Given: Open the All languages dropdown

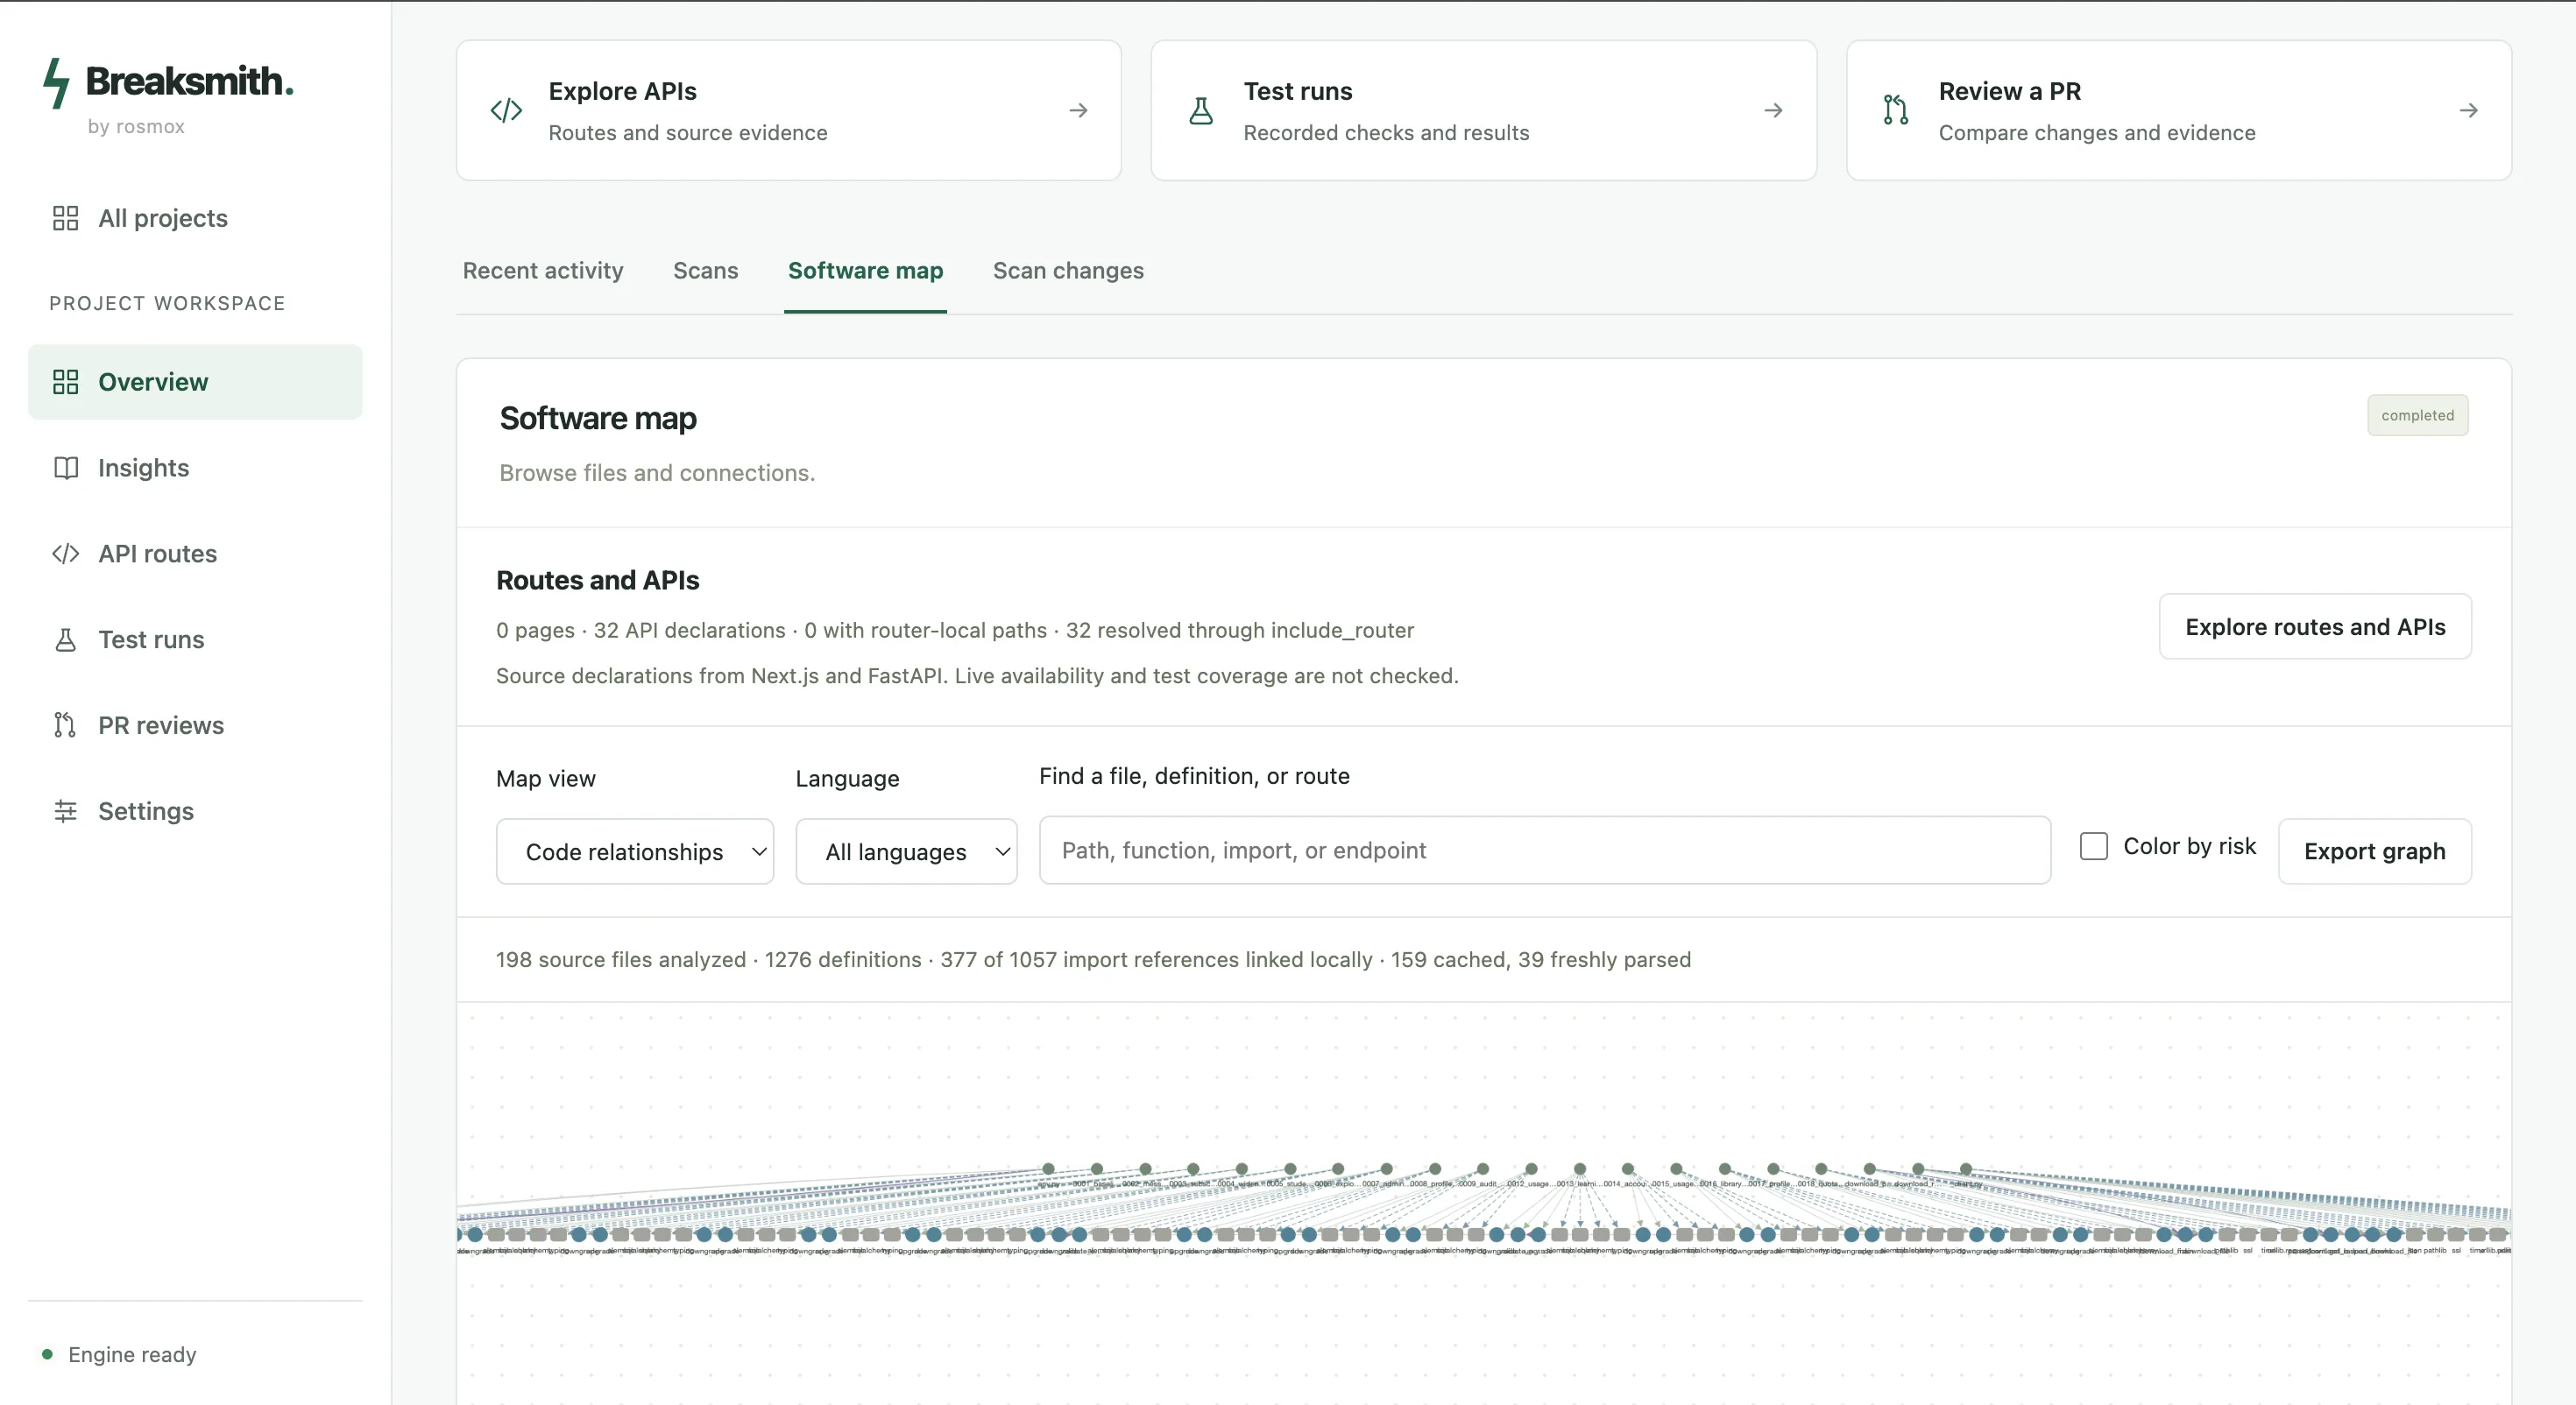Looking at the screenshot, I should pyautogui.click(x=906, y=851).
